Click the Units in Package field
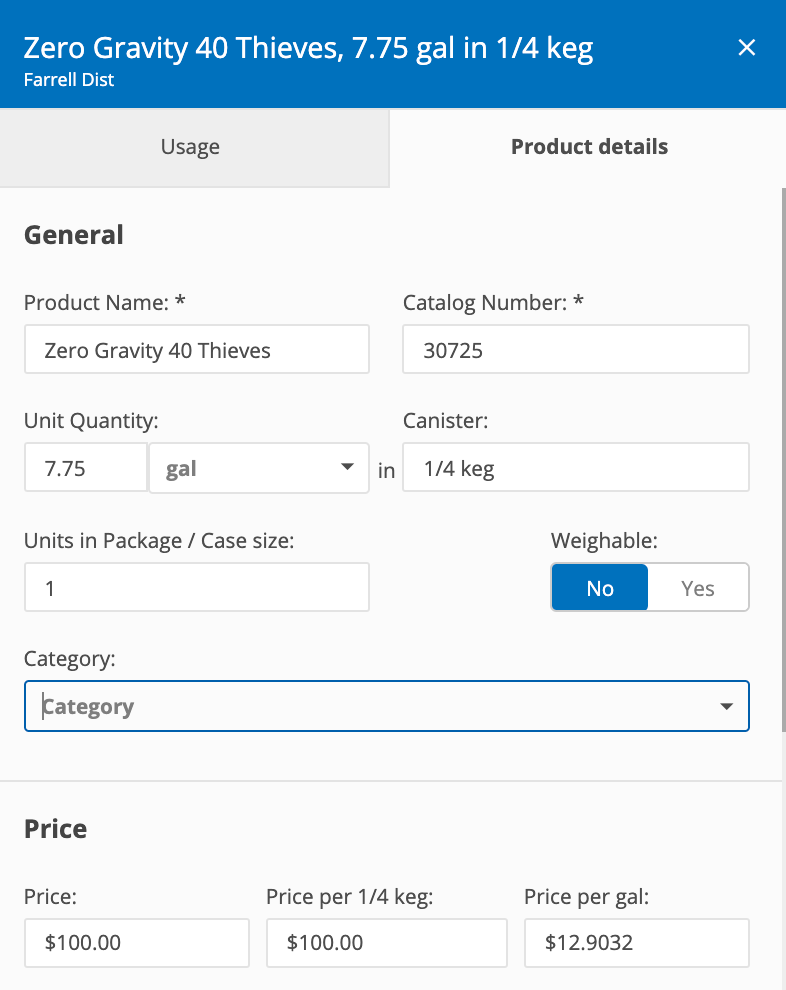 point(196,587)
